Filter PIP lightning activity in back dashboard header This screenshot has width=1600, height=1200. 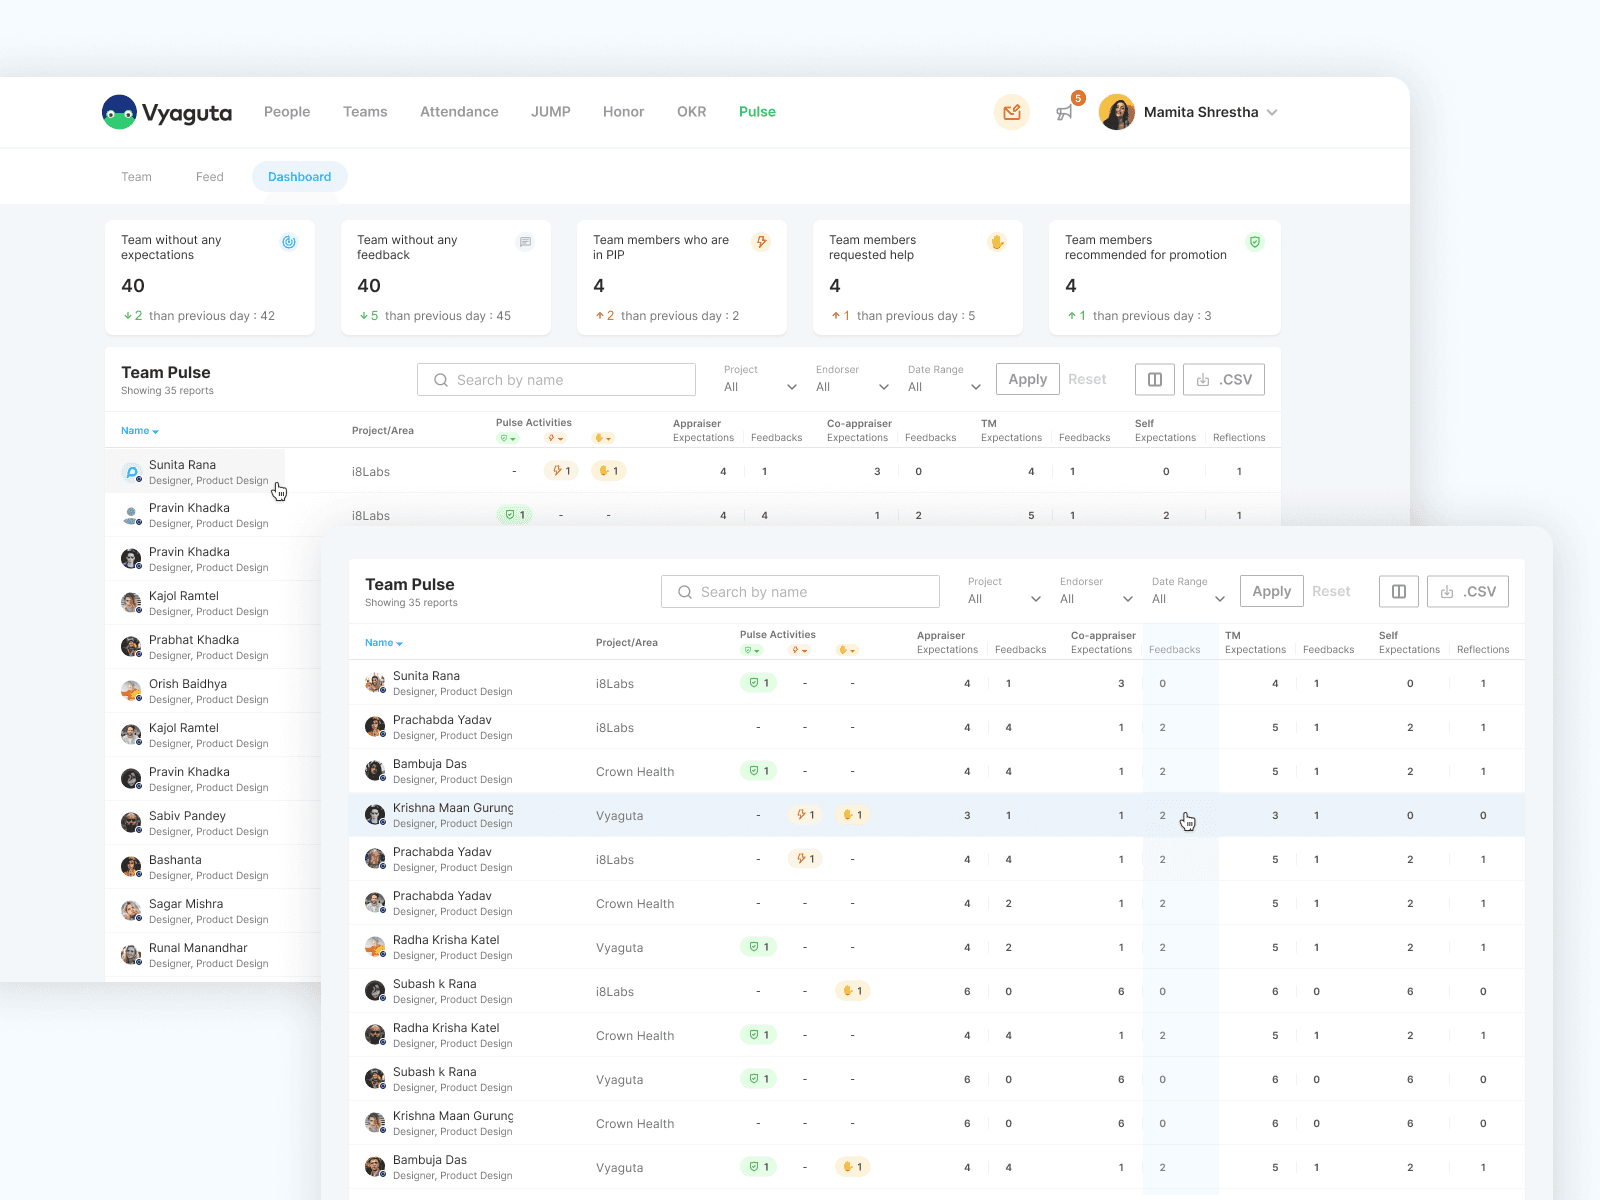coord(555,438)
